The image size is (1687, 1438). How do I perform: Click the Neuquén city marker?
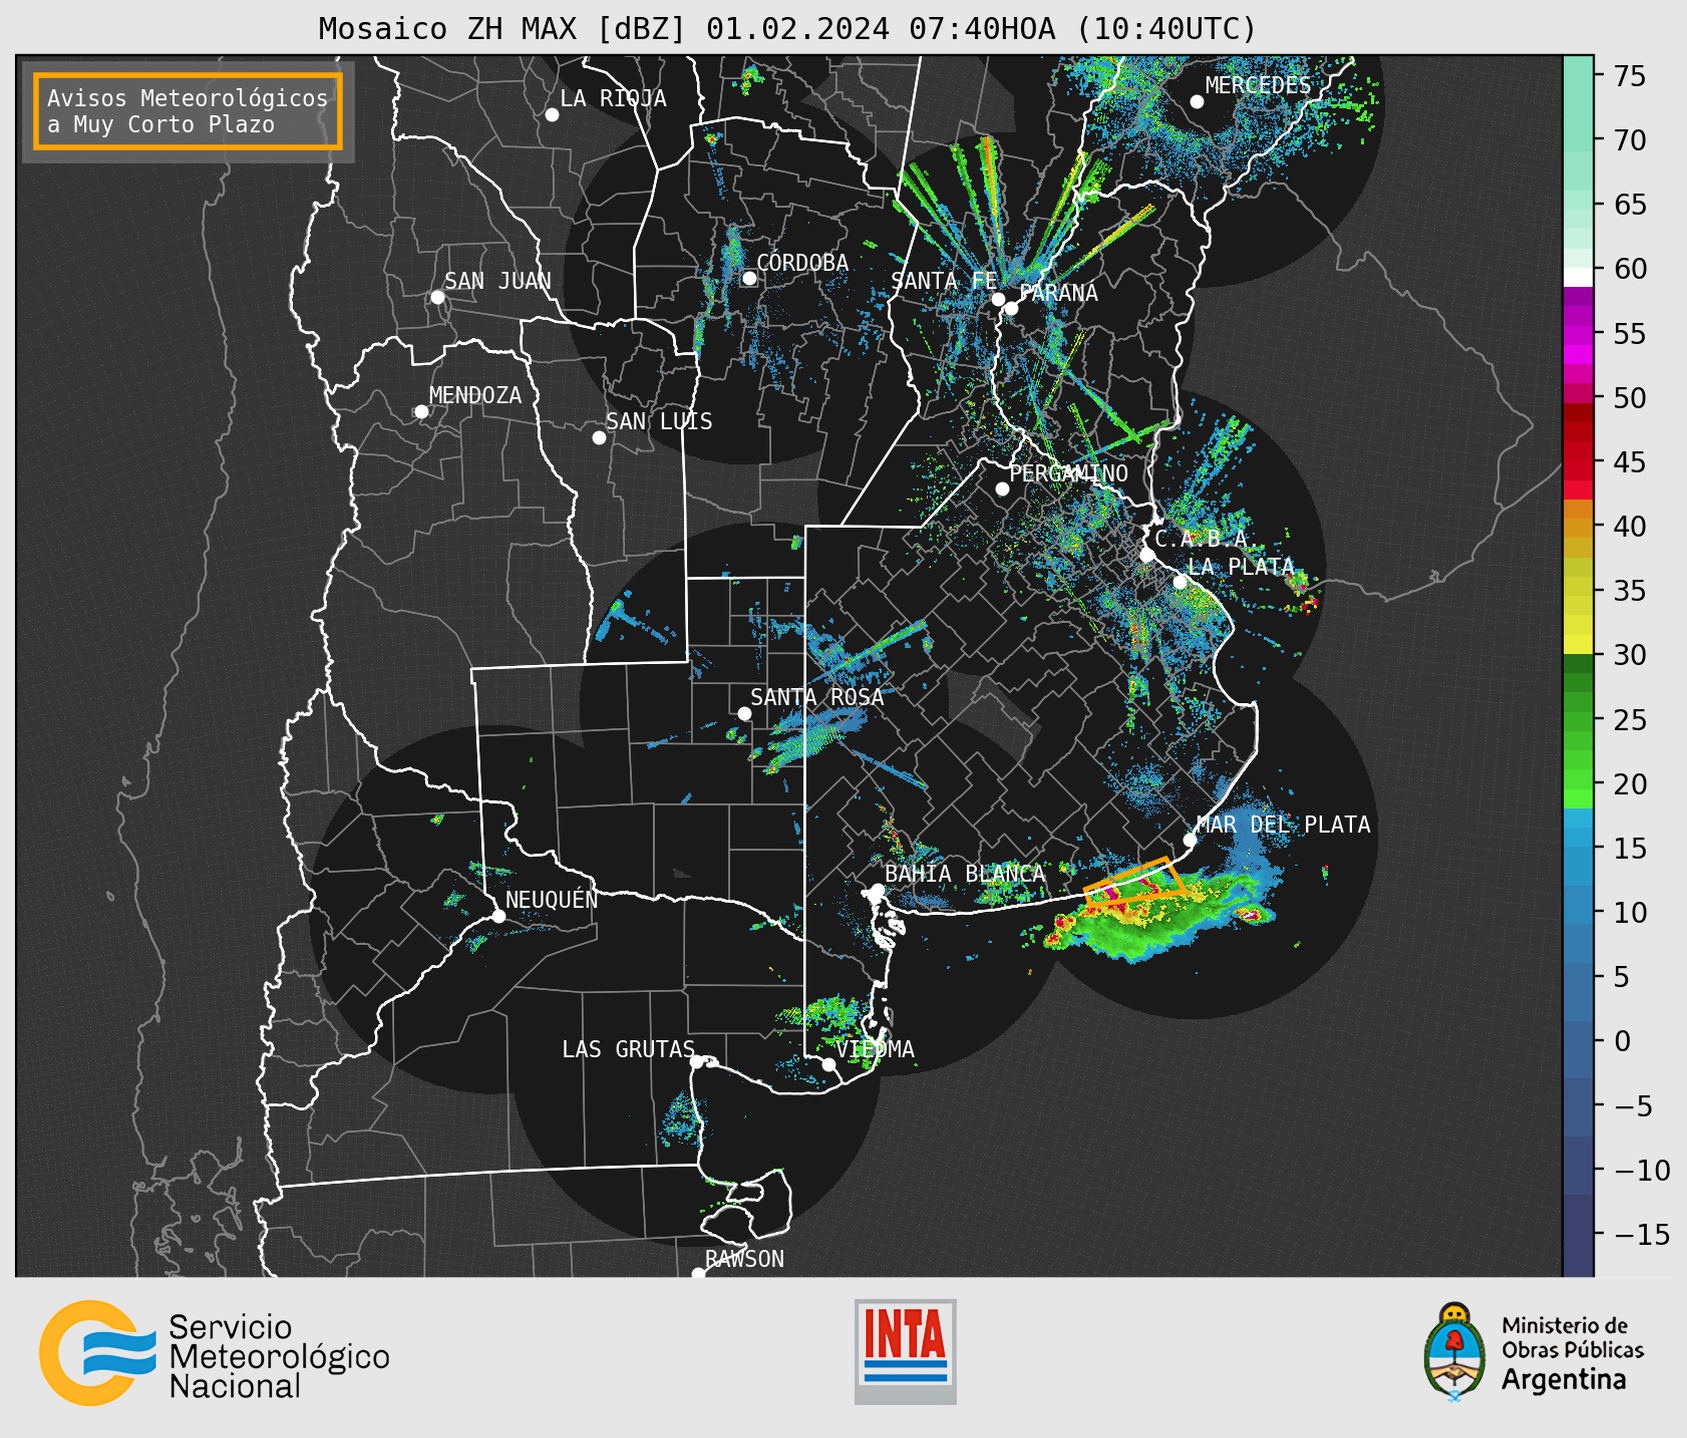(x=498, y=916)
